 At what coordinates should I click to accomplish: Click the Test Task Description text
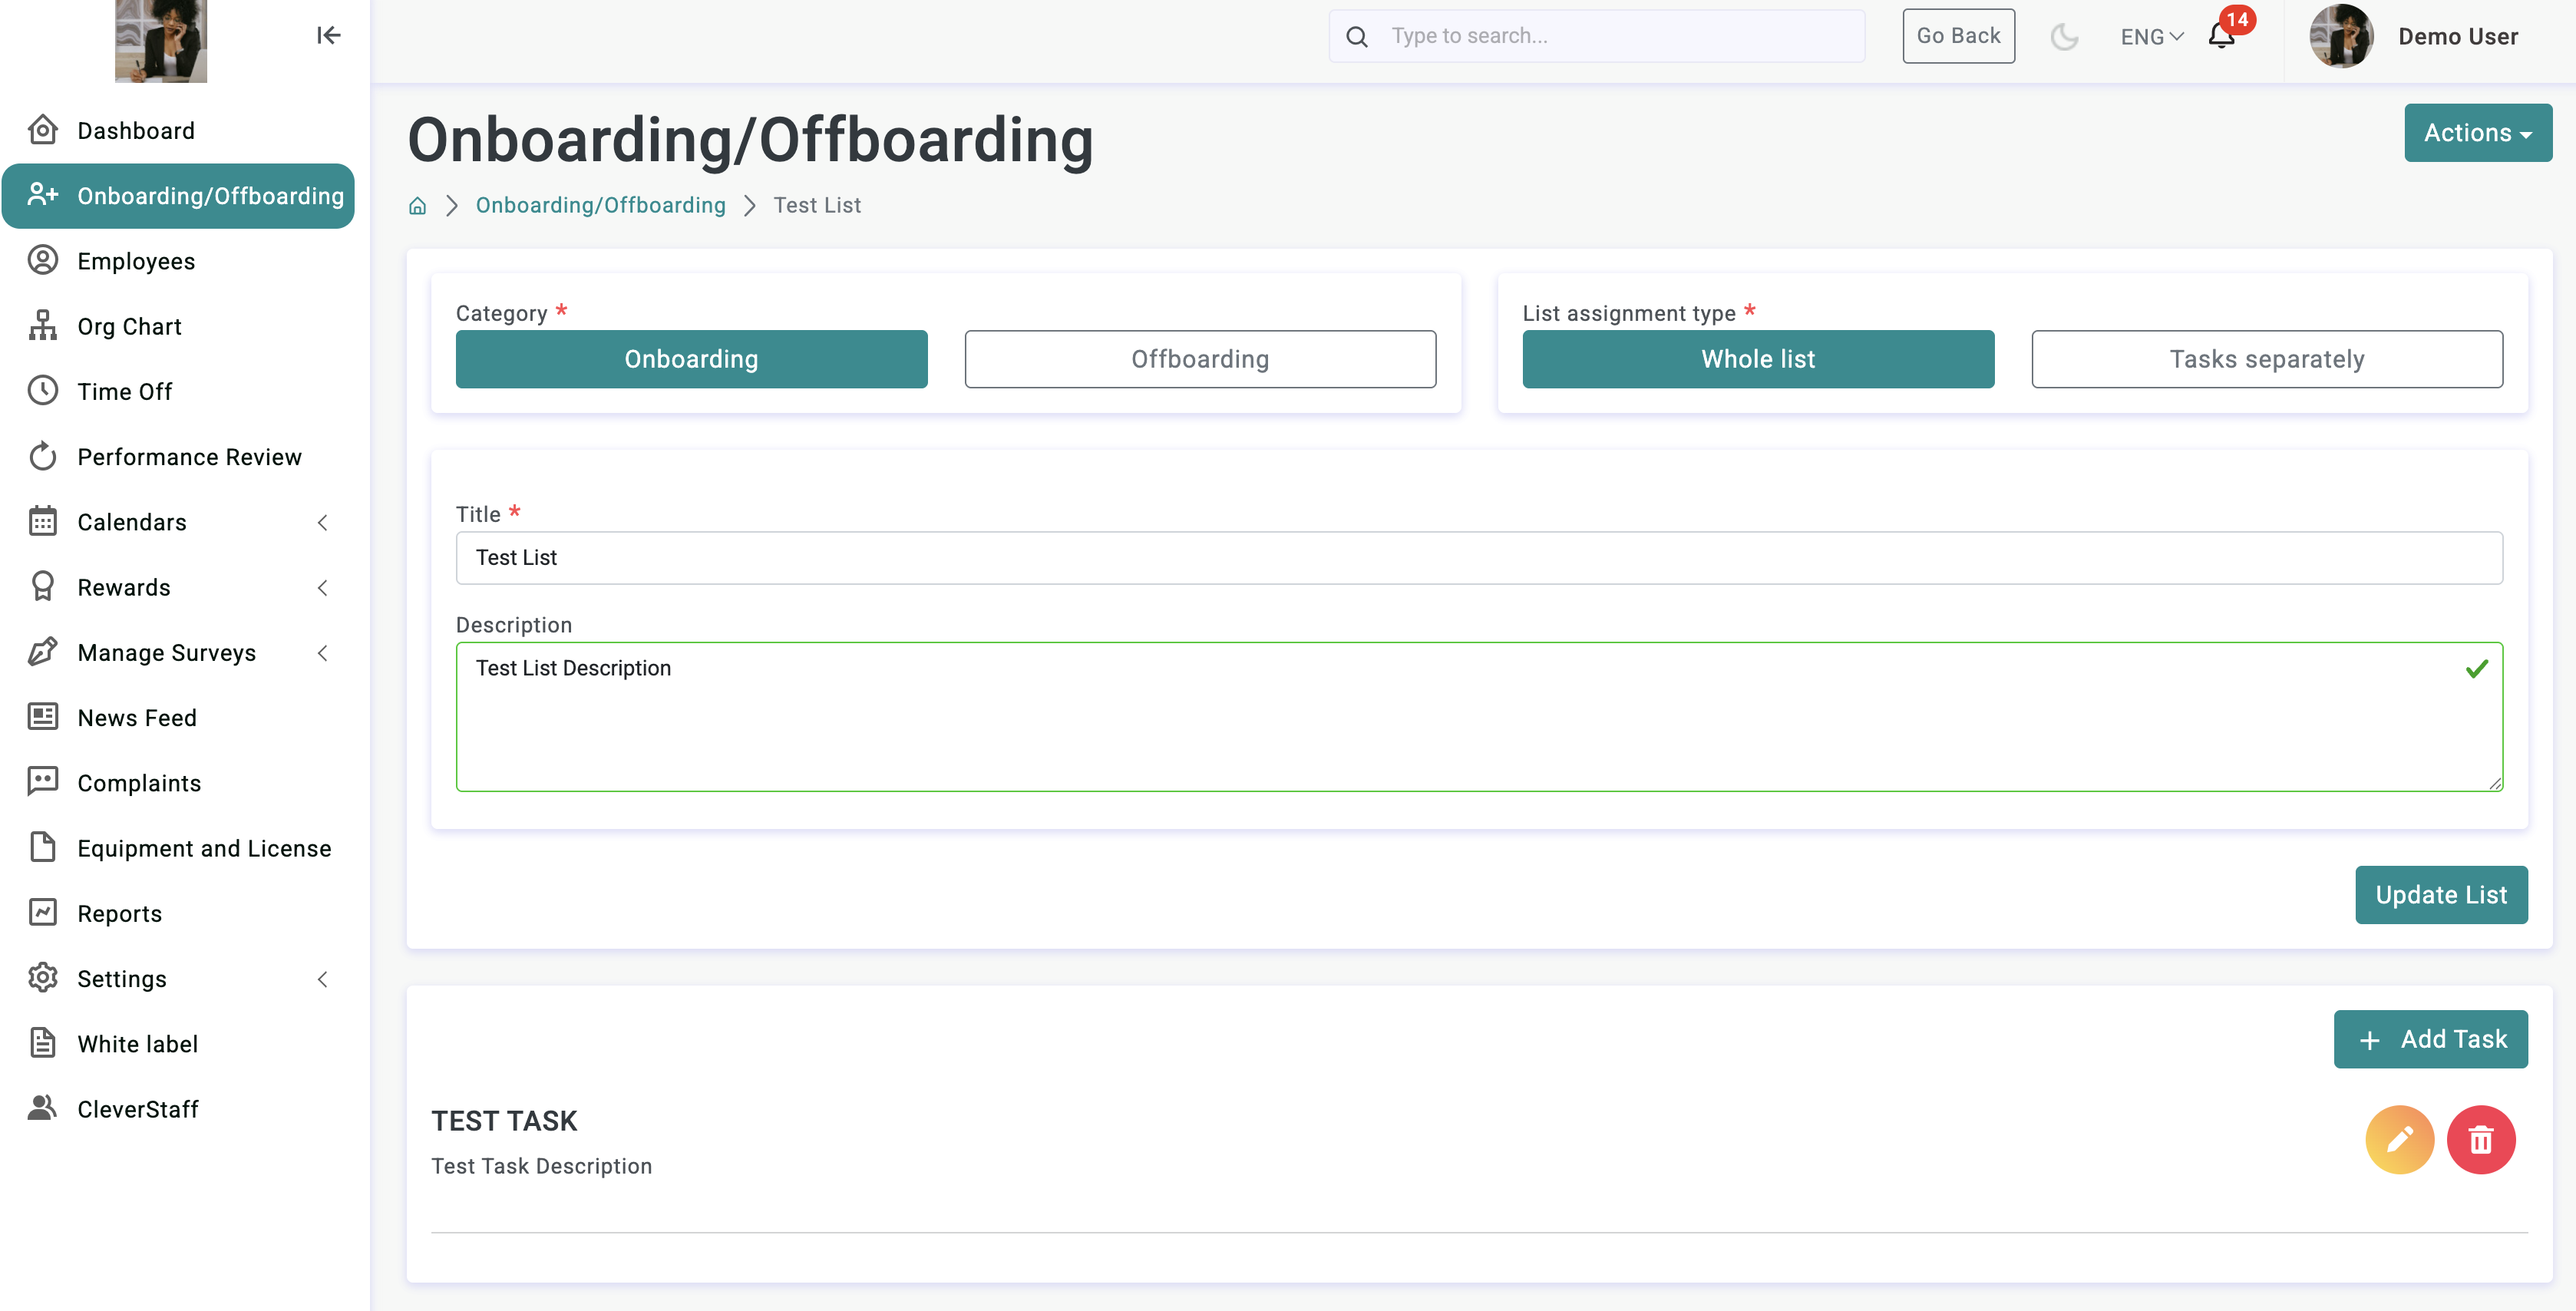tap(542, 1166)
